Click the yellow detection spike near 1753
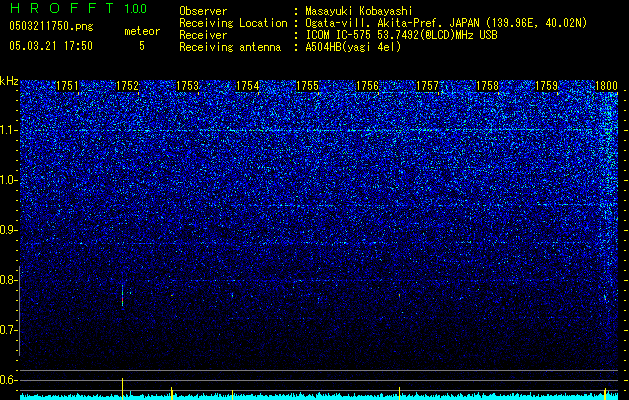This screenshot has width=629, height=400. (x=172, y=393)
